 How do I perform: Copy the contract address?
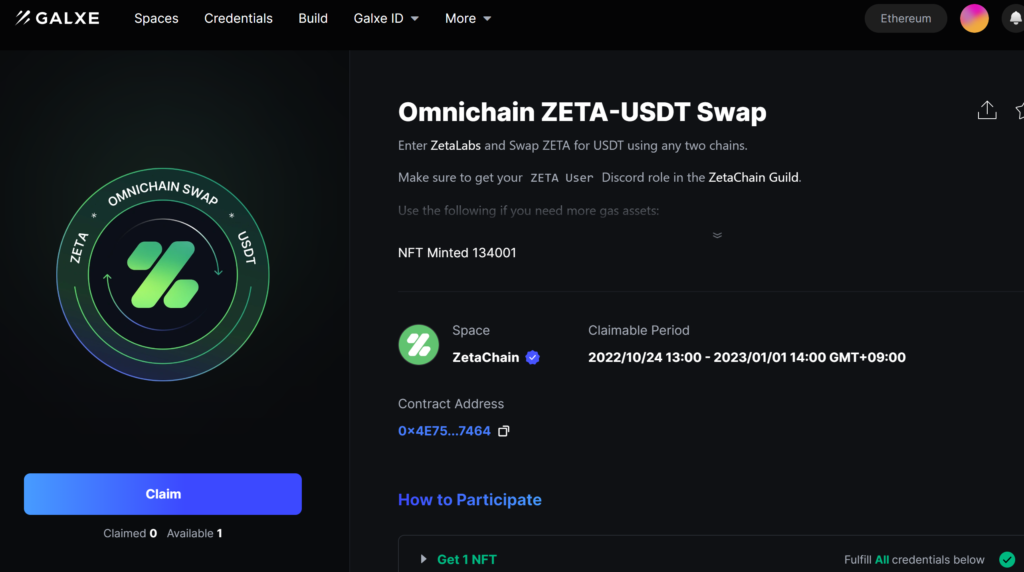(x=504, y=431)
